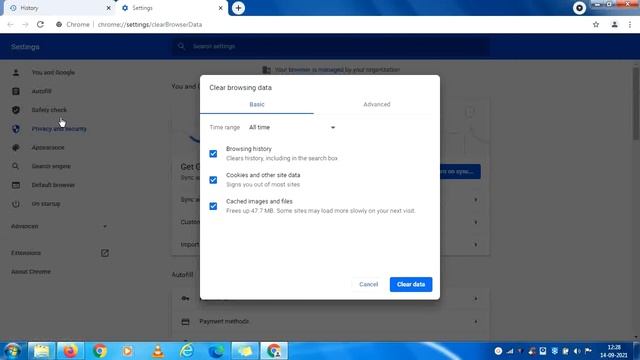Open a new browser tab

tap(238, 8)
